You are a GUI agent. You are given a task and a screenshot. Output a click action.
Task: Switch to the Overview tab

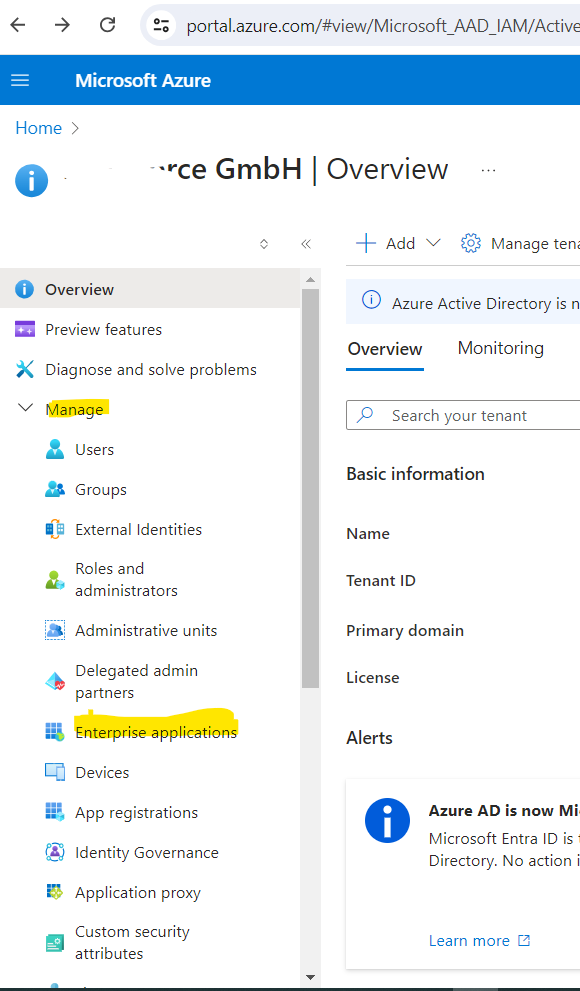pyautogui.click(x=385, y=349)
